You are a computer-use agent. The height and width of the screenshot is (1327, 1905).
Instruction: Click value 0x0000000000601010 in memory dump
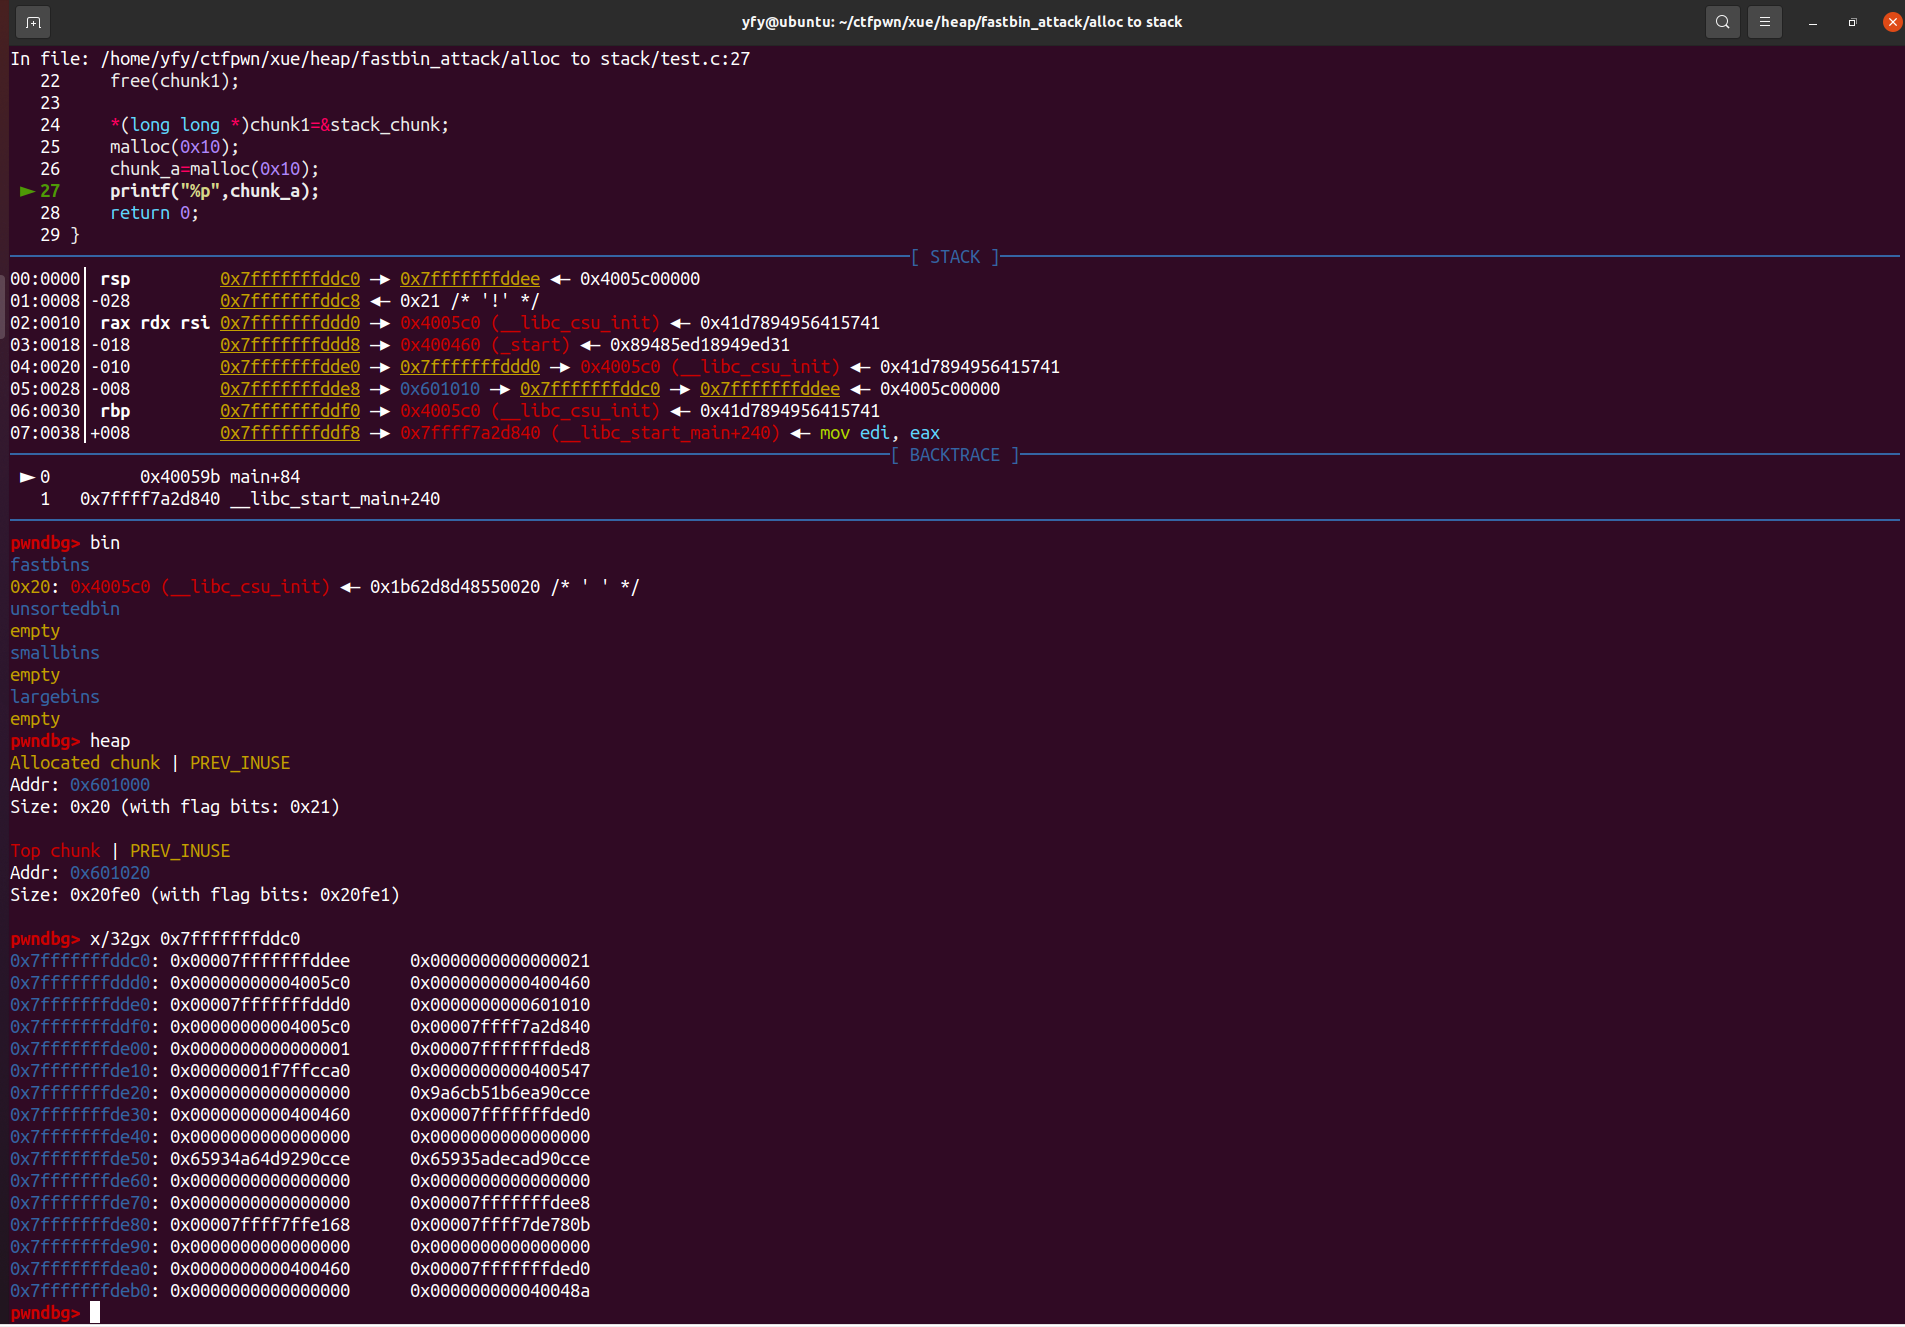click(500, 1005)
